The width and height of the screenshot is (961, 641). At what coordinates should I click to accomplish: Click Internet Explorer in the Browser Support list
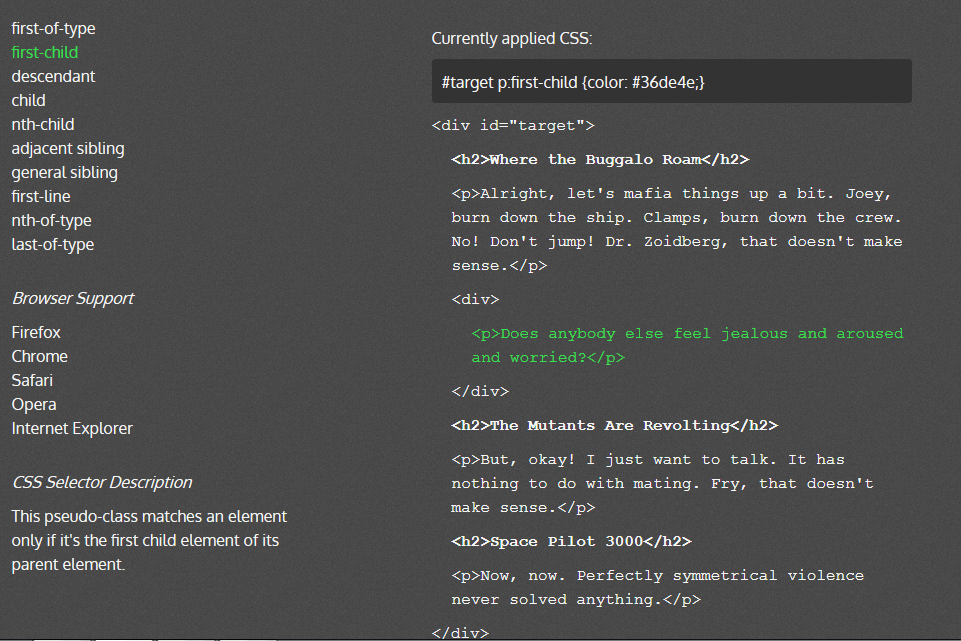[x=72, y=428]
